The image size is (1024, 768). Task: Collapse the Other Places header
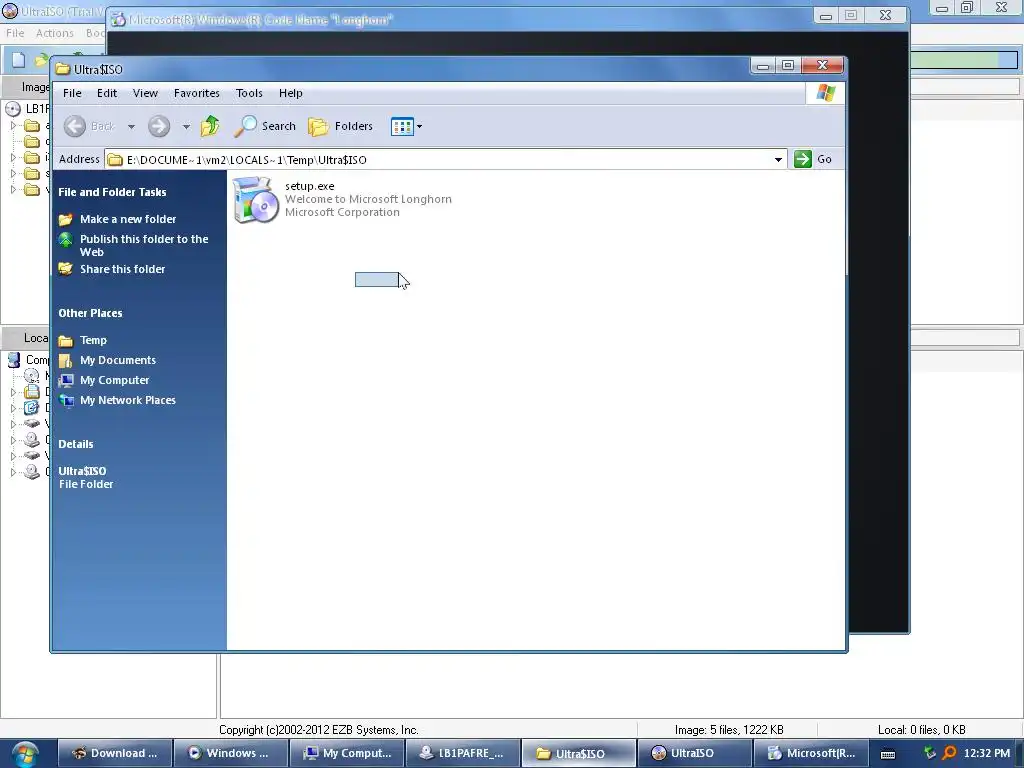[x=90, y=313]
